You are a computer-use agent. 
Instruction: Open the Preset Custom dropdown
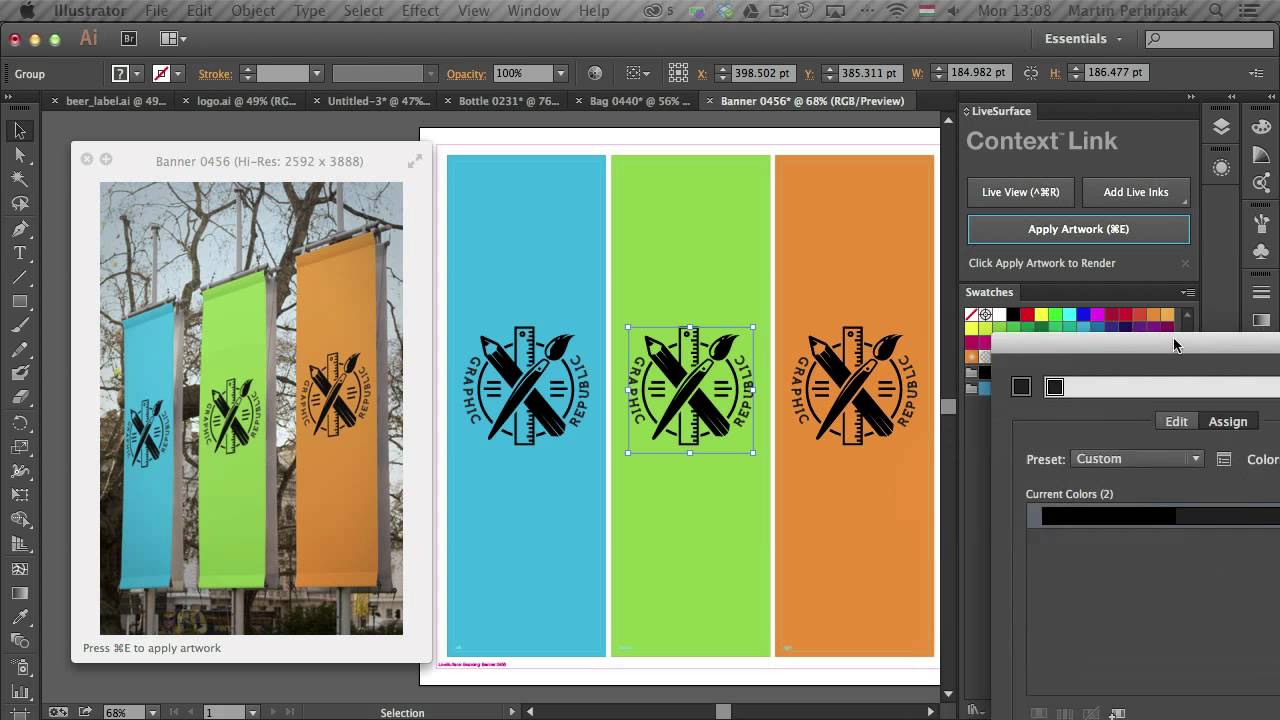point(1137,459)
